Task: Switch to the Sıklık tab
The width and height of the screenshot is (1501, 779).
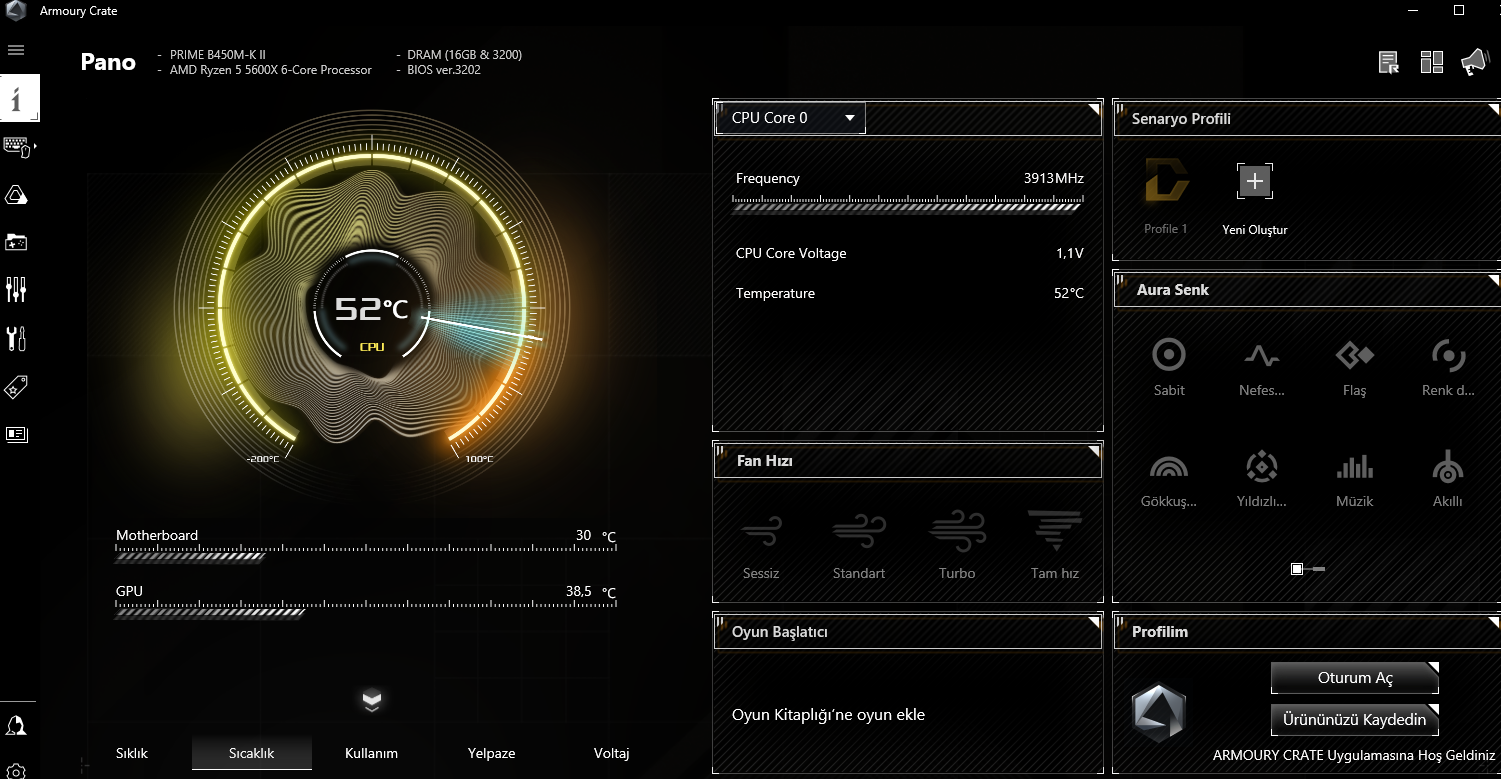Action: pos(132,753)
